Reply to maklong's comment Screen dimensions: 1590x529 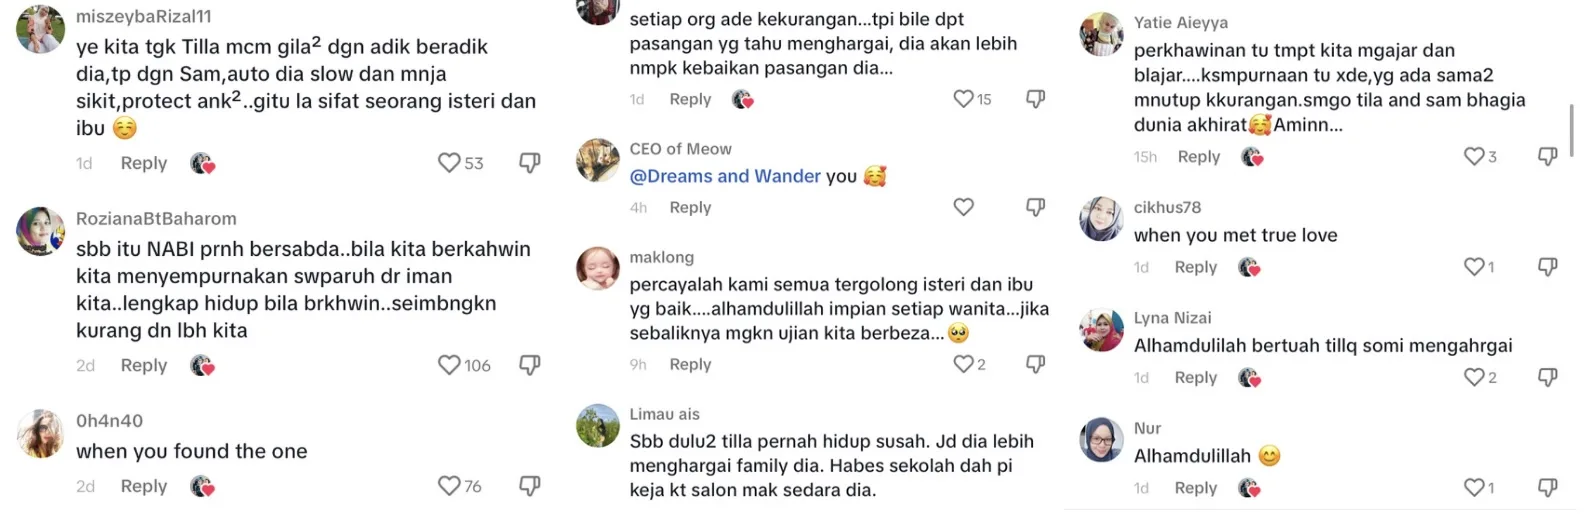[x=690, y=364]
